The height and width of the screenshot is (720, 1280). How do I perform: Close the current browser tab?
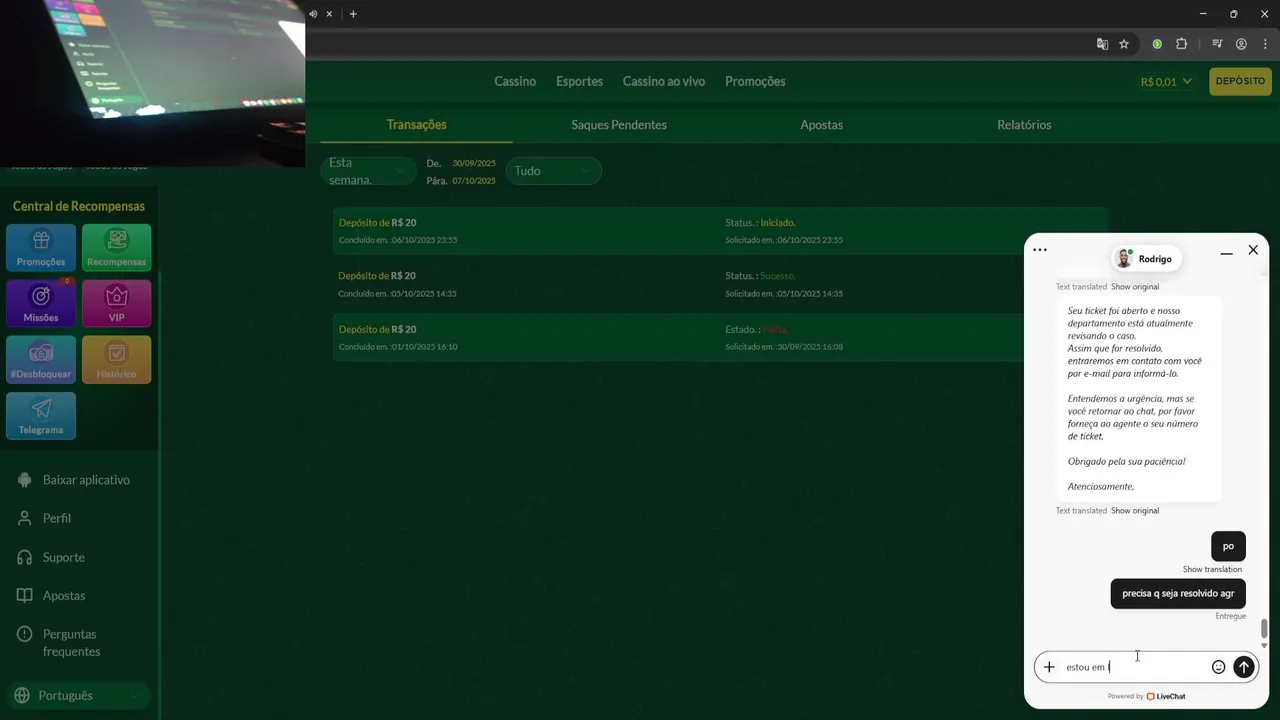[x=329, y=14]
